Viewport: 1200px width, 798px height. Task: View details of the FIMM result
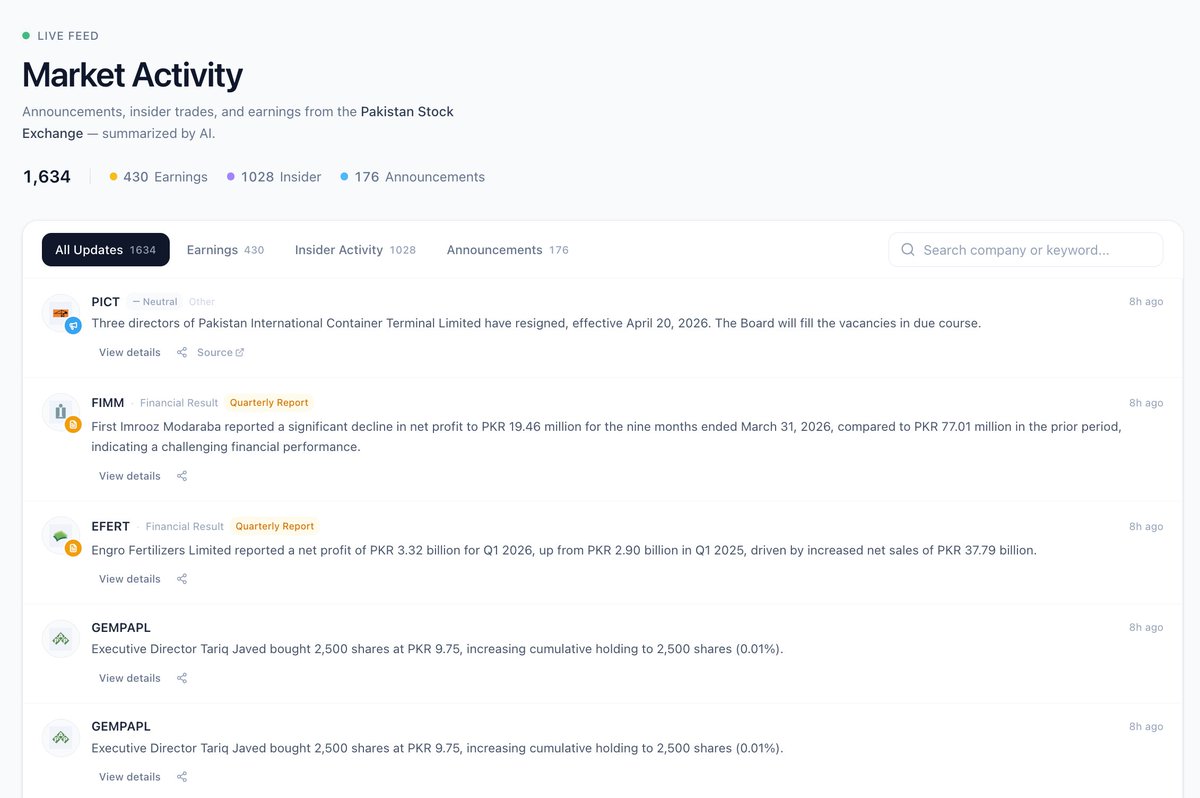point(130,476)
